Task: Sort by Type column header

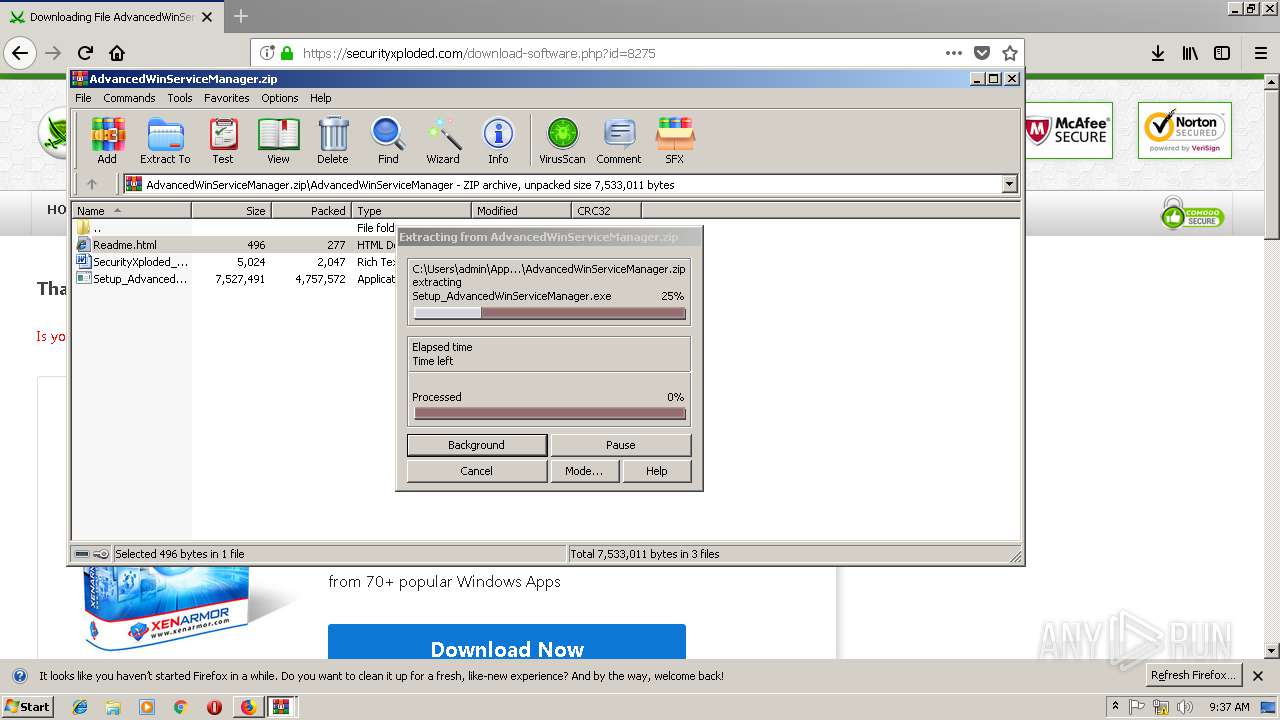Action: [x=411, y=211]
